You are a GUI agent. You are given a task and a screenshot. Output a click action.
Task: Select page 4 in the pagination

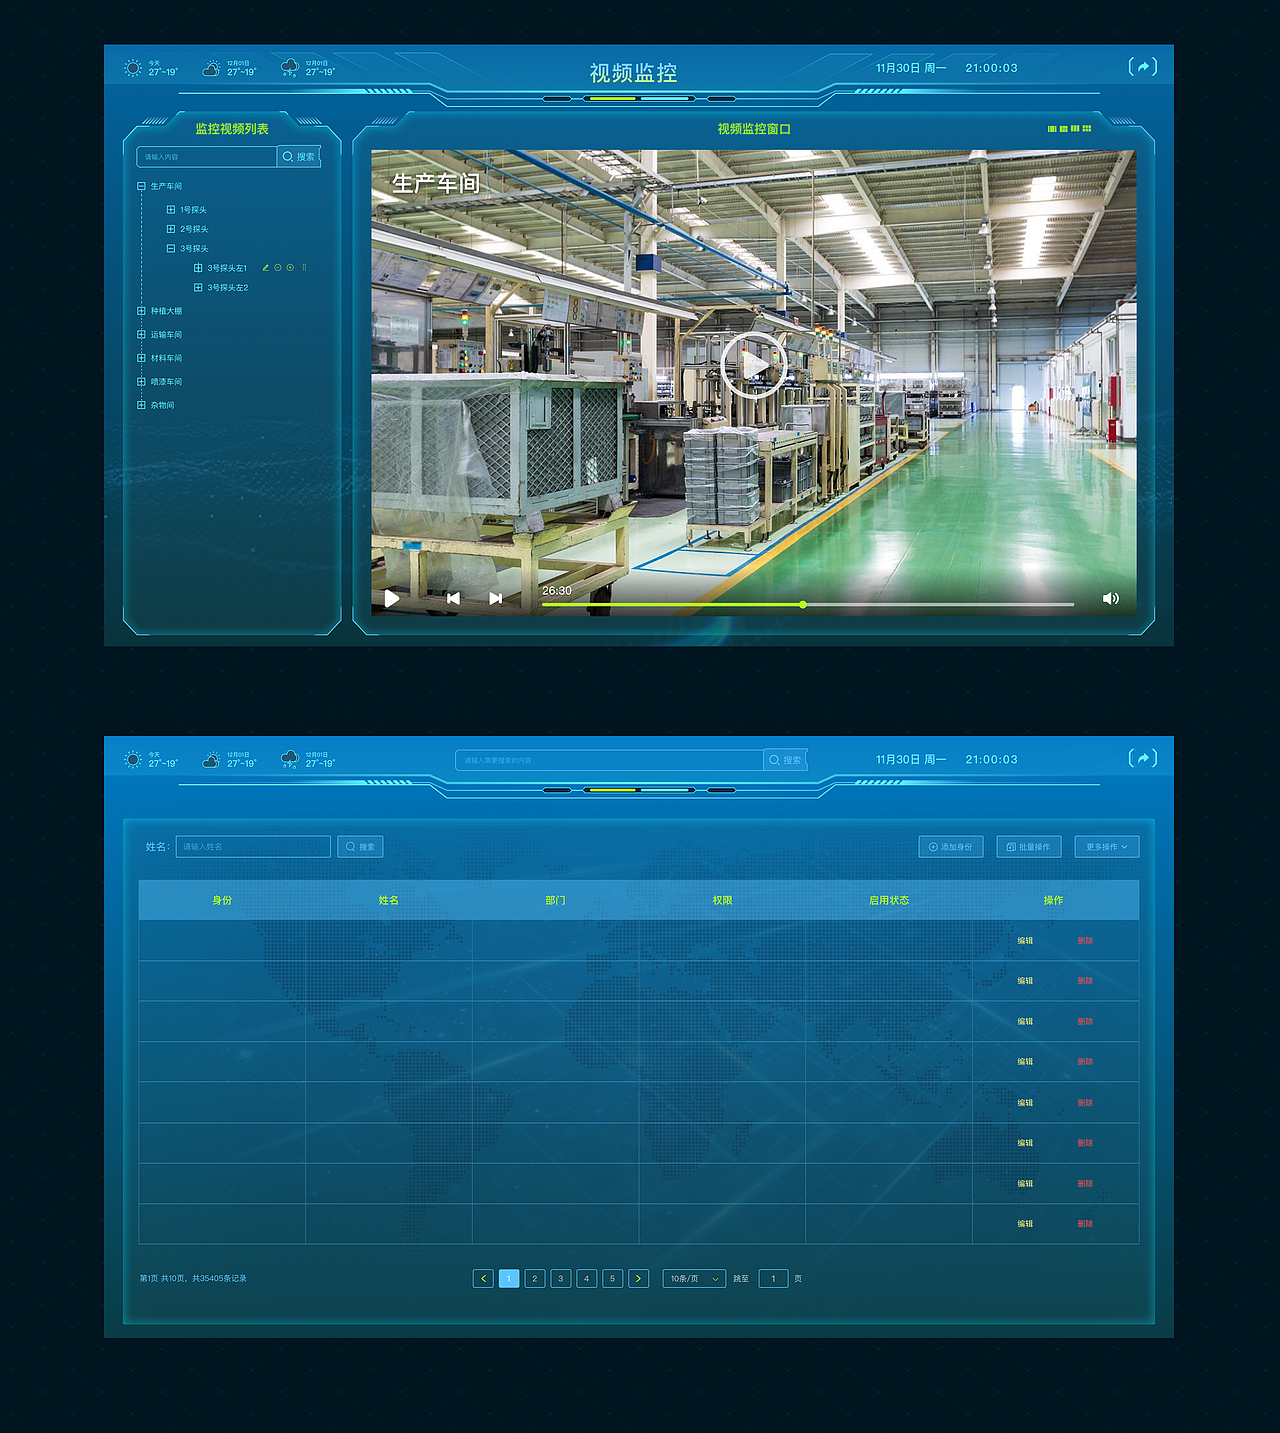tap(587, 1278)
